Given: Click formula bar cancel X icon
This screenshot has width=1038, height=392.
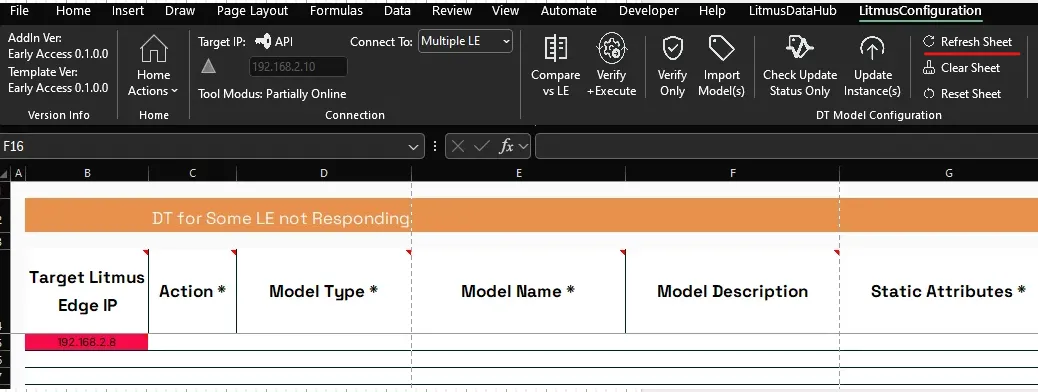Looking at the screenshot, I should pyautogui.click(x=457, y=146).
